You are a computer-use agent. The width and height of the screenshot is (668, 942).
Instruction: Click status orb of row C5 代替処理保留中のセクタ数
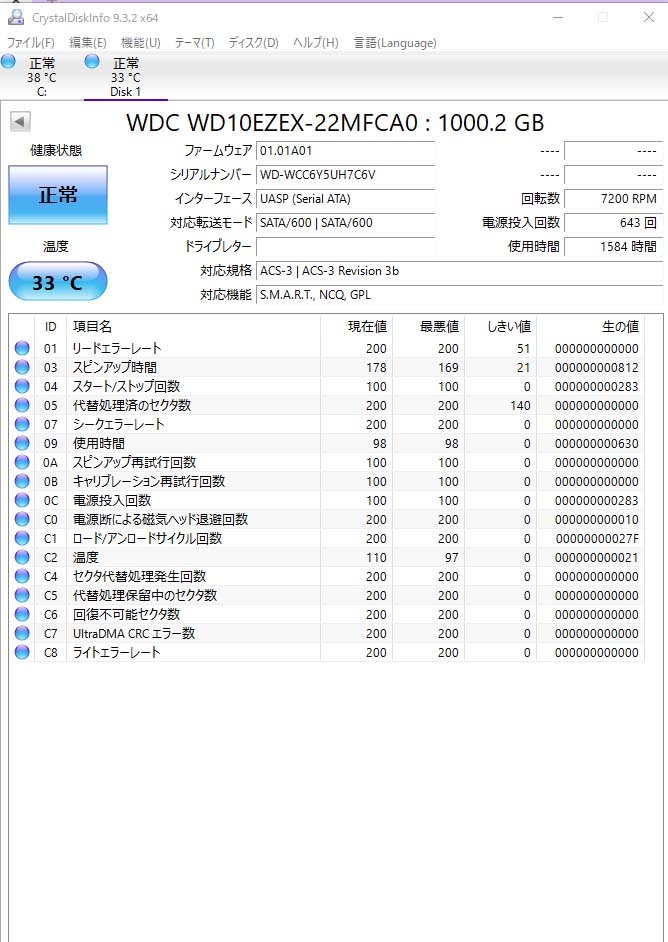point(22,595)
